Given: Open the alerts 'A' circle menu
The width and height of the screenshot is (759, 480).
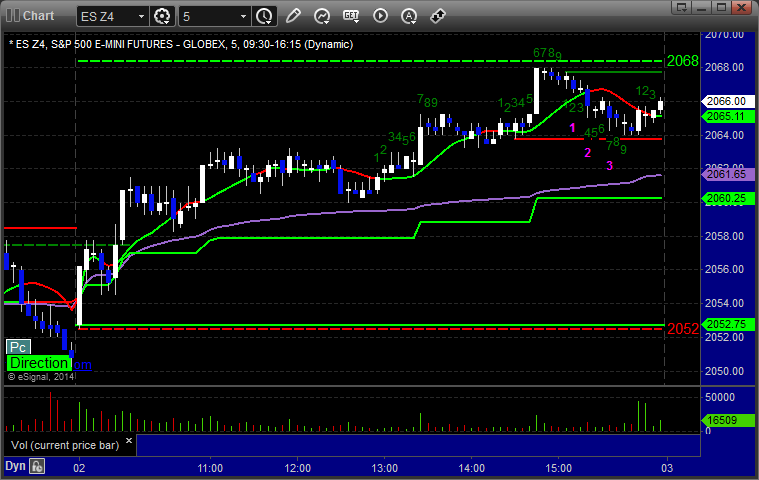Looking at the screenshot, I should point(410,16).
